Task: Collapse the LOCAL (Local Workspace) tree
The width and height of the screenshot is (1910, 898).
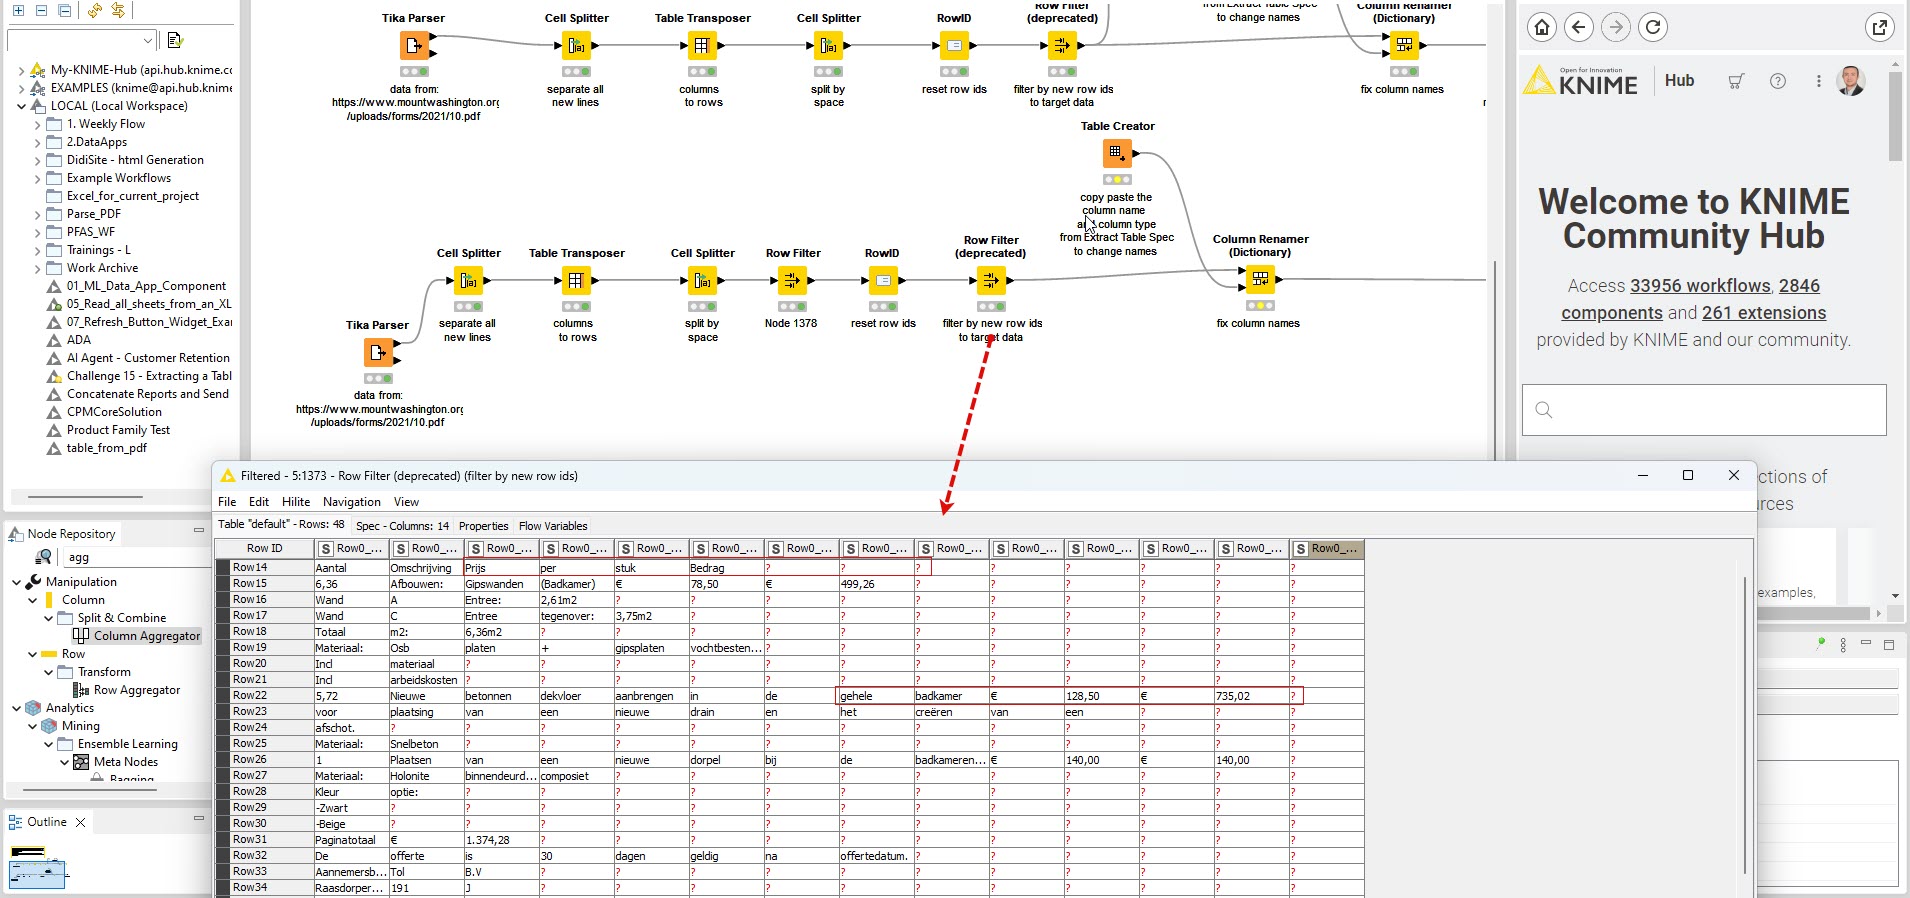Action: point(21,106)
